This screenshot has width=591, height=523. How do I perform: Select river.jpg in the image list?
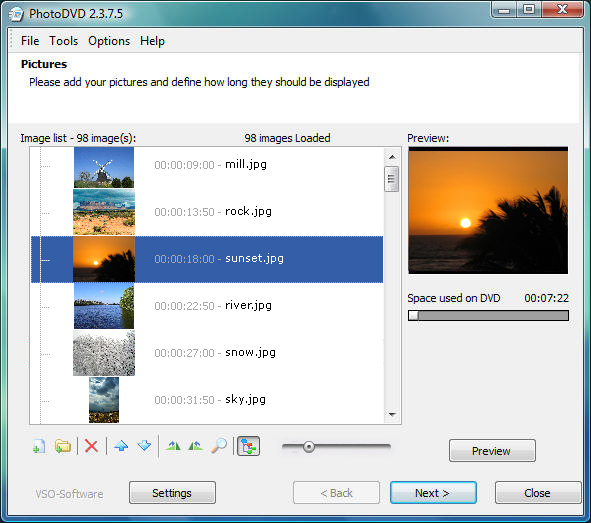click(x=207, y=306)
